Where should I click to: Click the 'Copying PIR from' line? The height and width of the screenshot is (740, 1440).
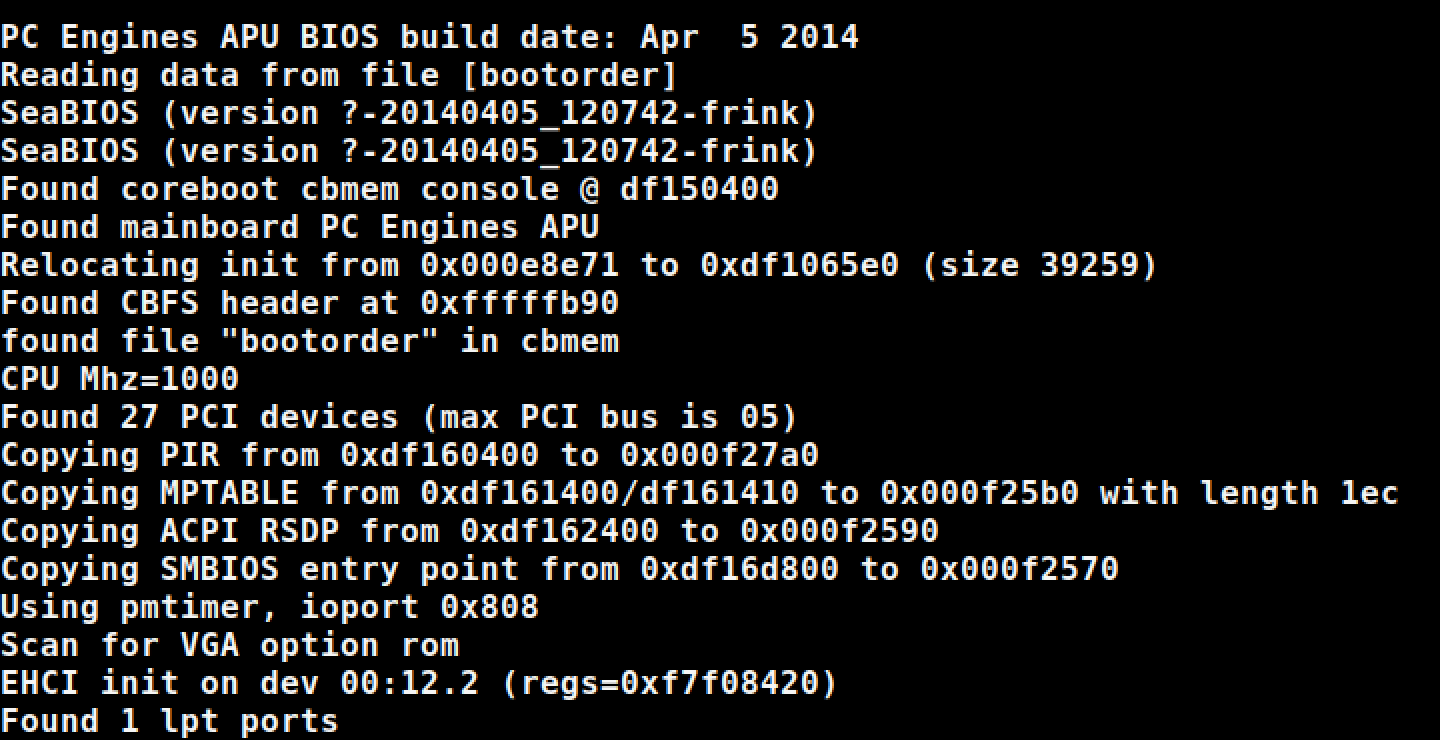pyautogui.click(x=409, y=456)
